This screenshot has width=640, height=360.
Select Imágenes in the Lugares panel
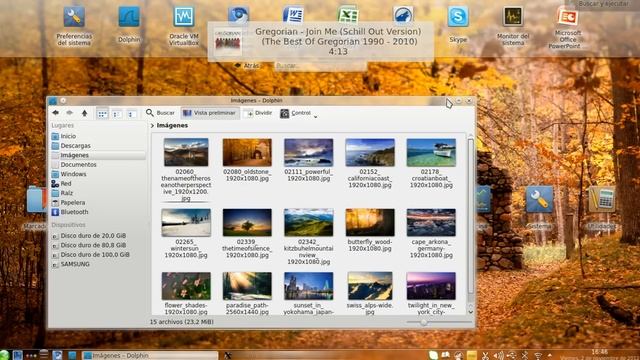(98, 155)
